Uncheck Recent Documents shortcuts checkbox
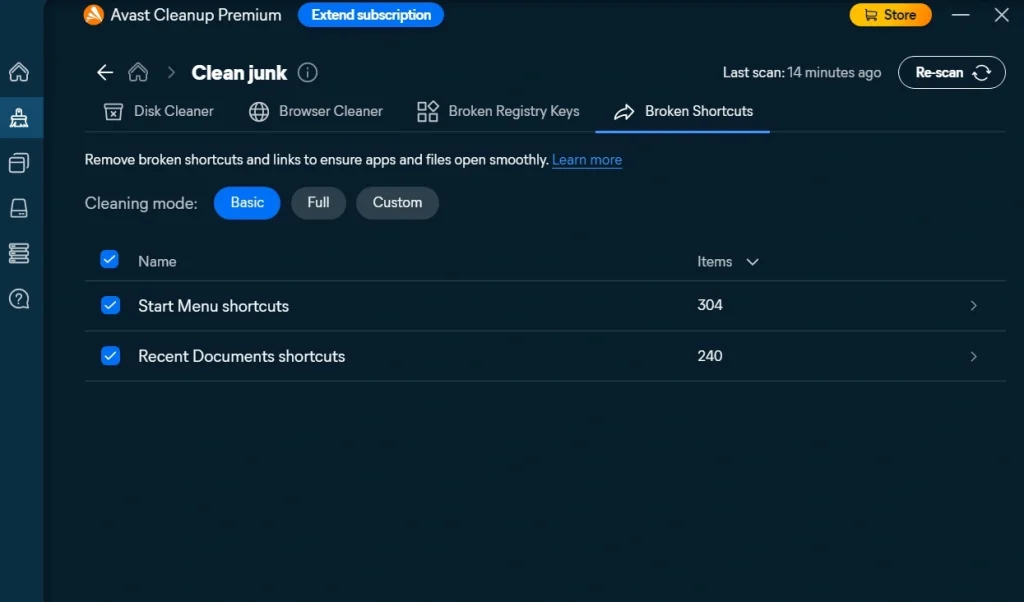Screen dimensions: 1024x602 point(110,356)
